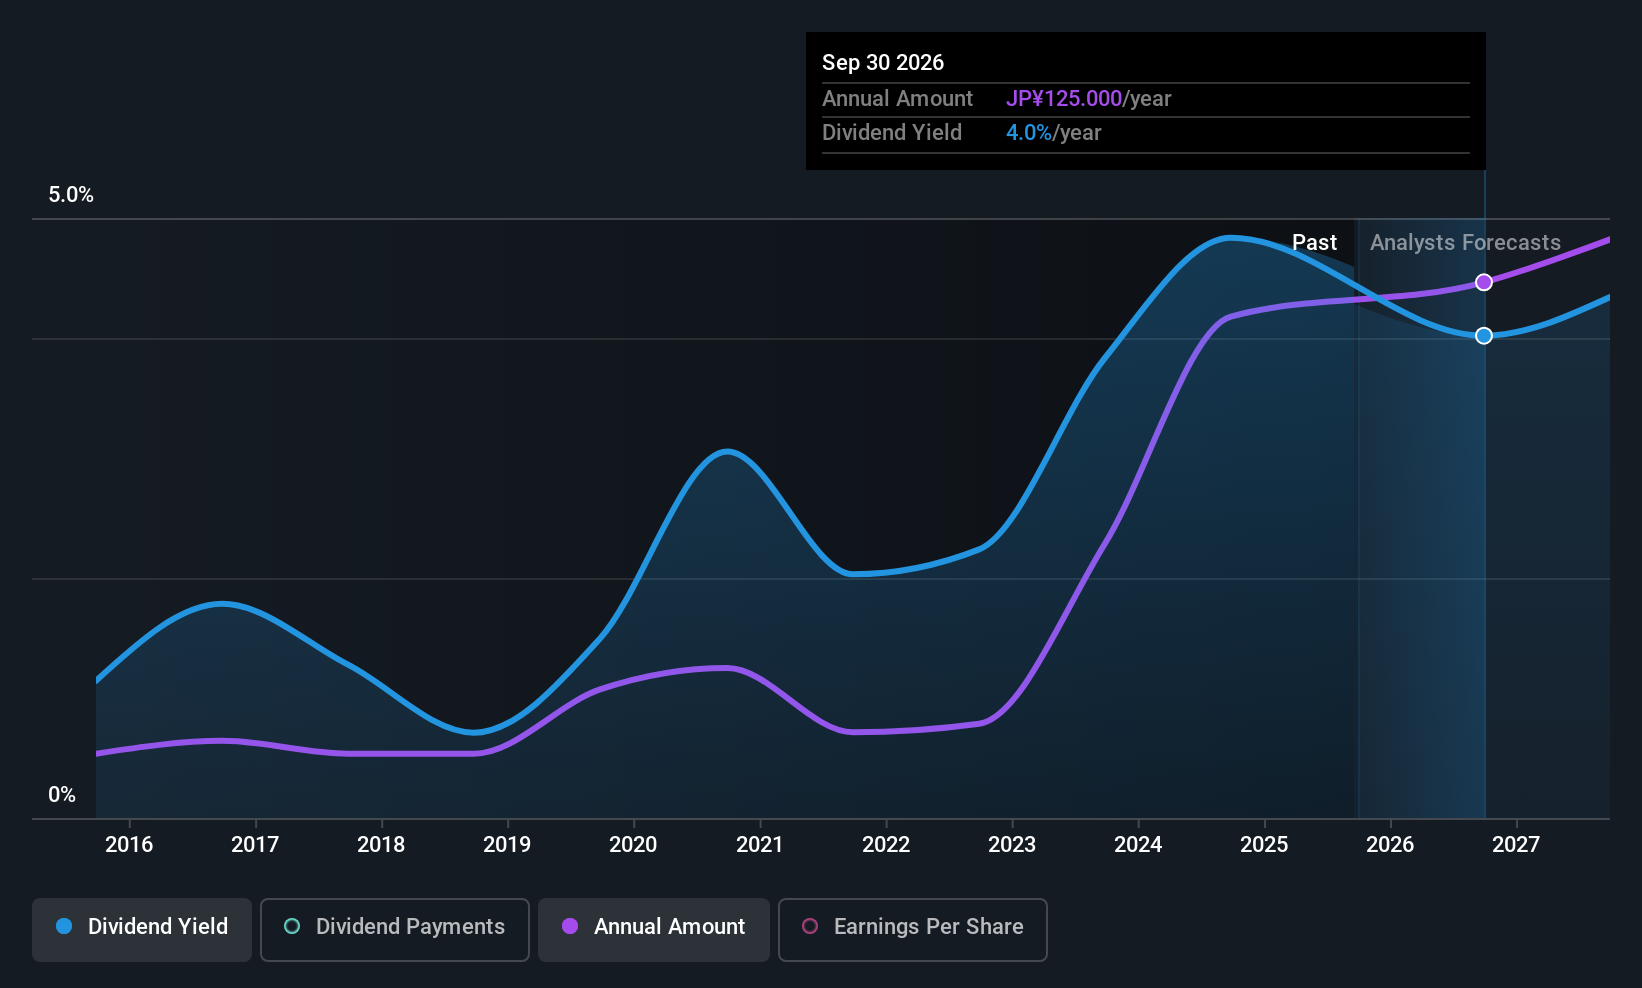Click the 2019 x-axis label
This screenshot has height=988, width=1642.
[x=507, y=845]
